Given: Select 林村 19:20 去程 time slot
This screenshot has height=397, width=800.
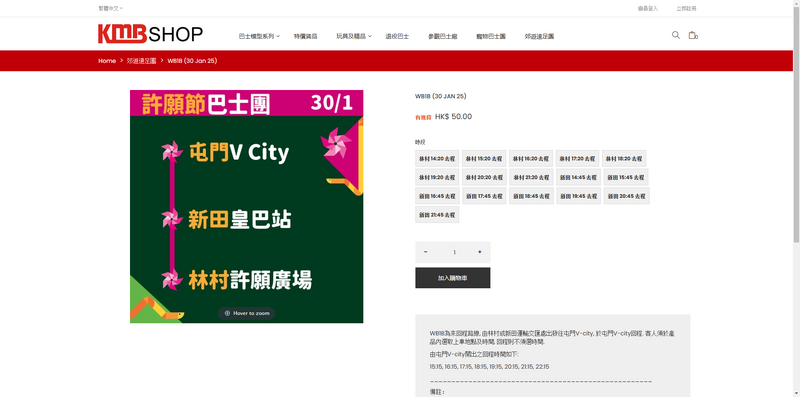Looking at the screenshot, I should (x=437, y=177).
